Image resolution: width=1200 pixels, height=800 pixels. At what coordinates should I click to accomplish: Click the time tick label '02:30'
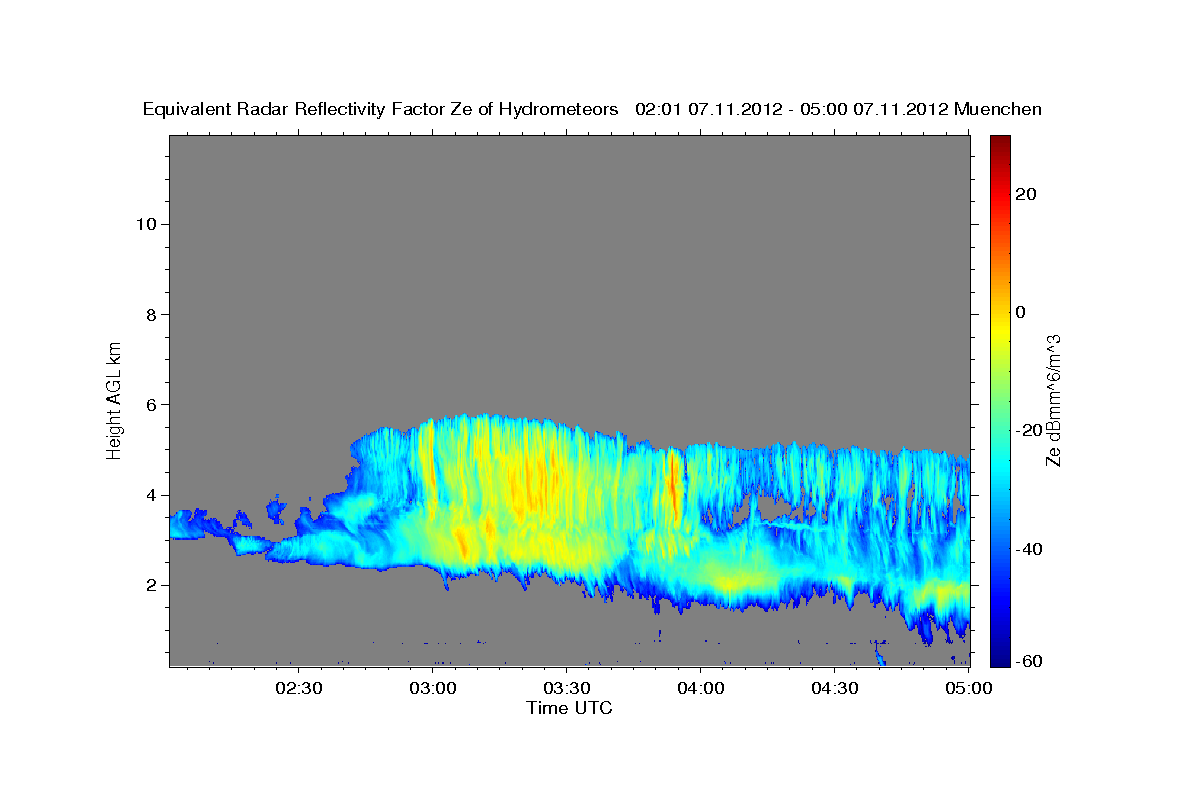coord(299,688)
